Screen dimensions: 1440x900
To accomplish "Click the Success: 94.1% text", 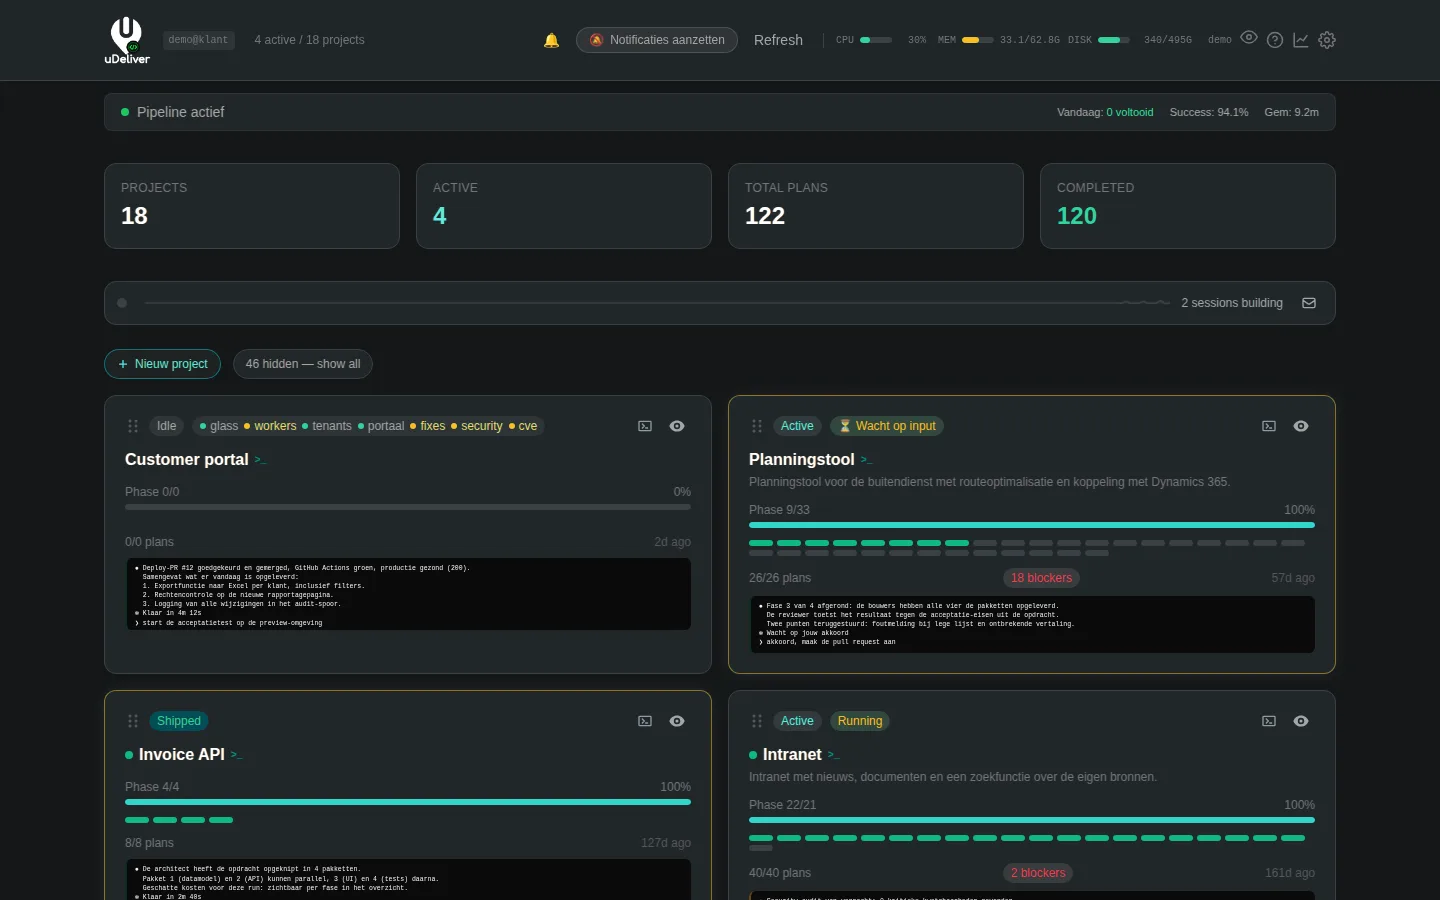I will [1209, 112].
